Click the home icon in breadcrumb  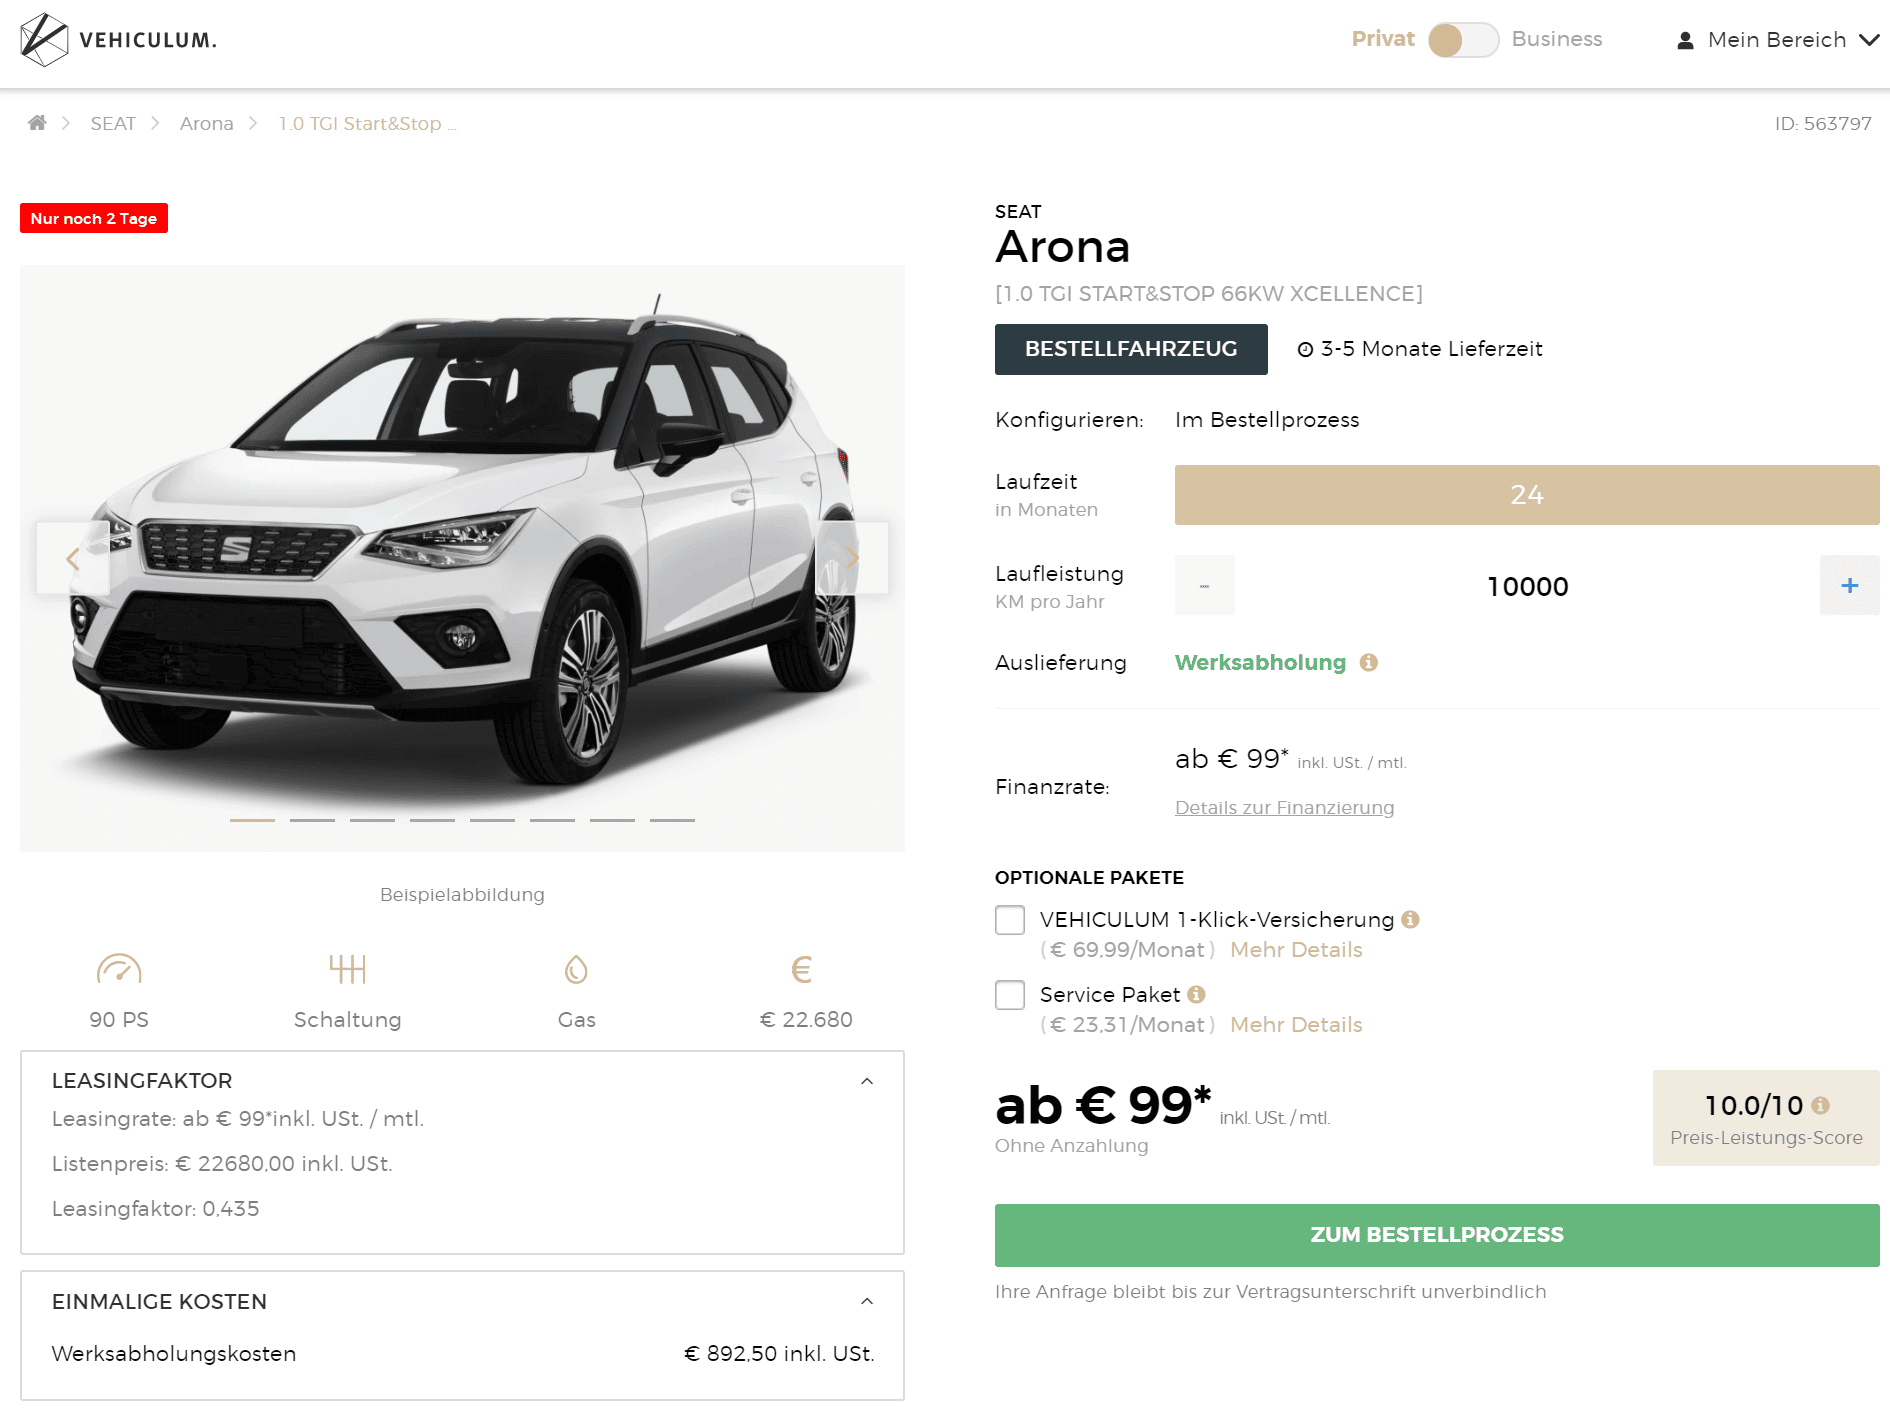coord(37,123)
